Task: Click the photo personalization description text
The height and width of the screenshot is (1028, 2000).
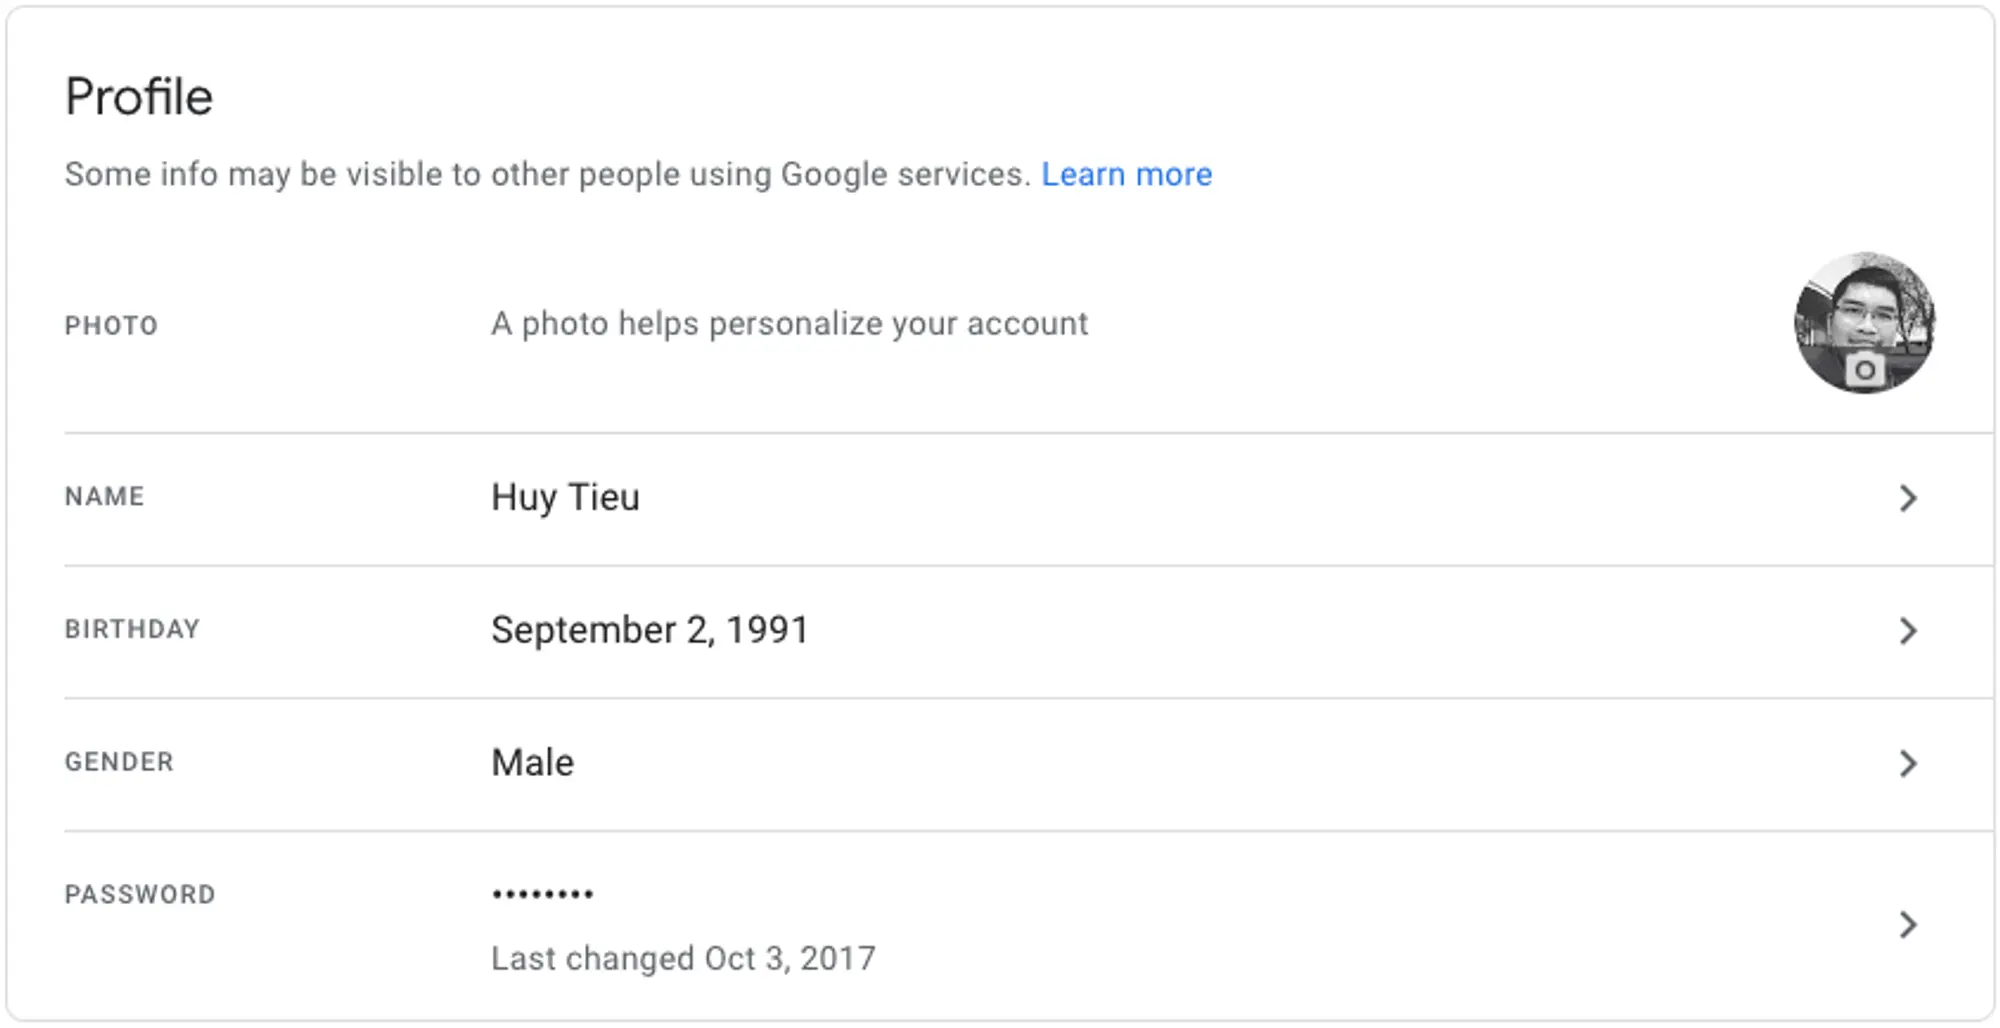Action: click(x=789, y=323)
